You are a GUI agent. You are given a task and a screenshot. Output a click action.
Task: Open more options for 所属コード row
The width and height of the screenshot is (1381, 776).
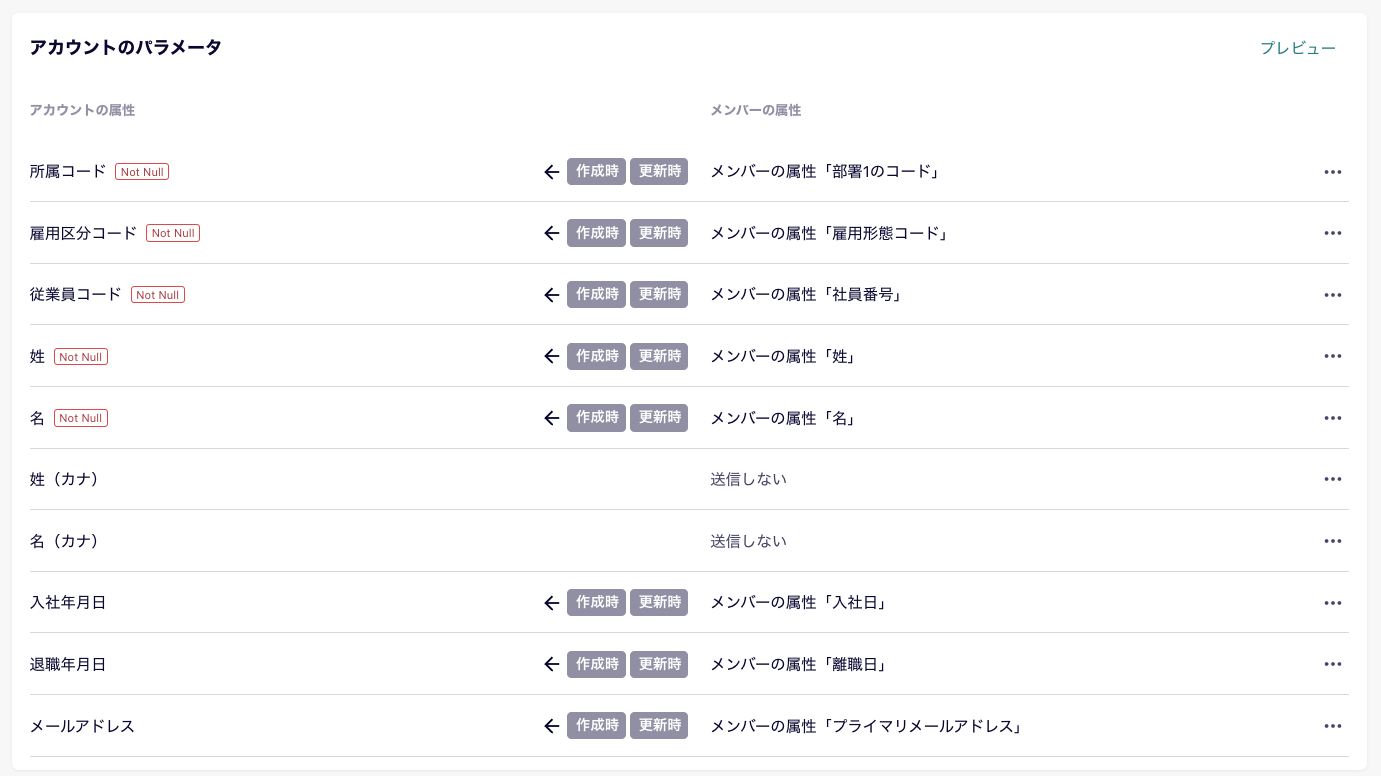pos(1332,172)
